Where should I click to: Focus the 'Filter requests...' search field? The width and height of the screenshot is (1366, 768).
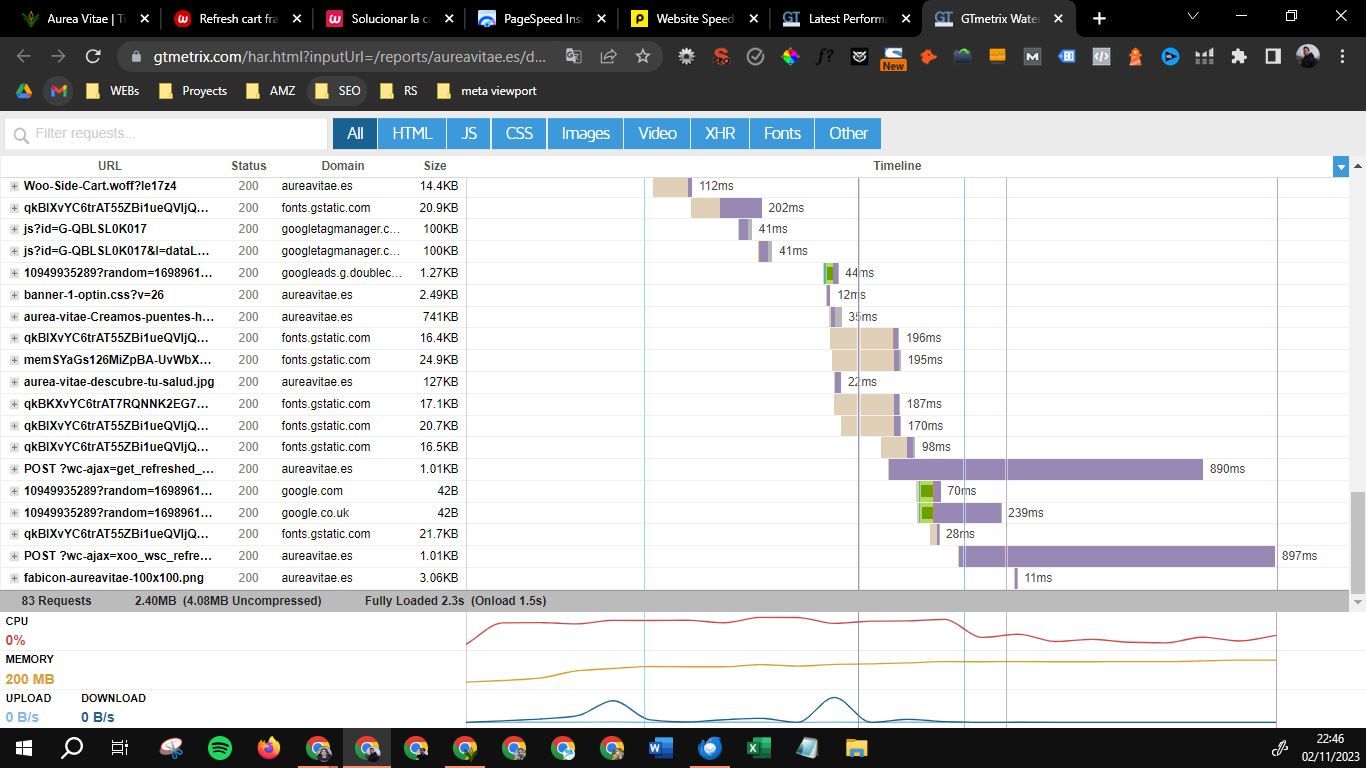click(x=166, y=134)
